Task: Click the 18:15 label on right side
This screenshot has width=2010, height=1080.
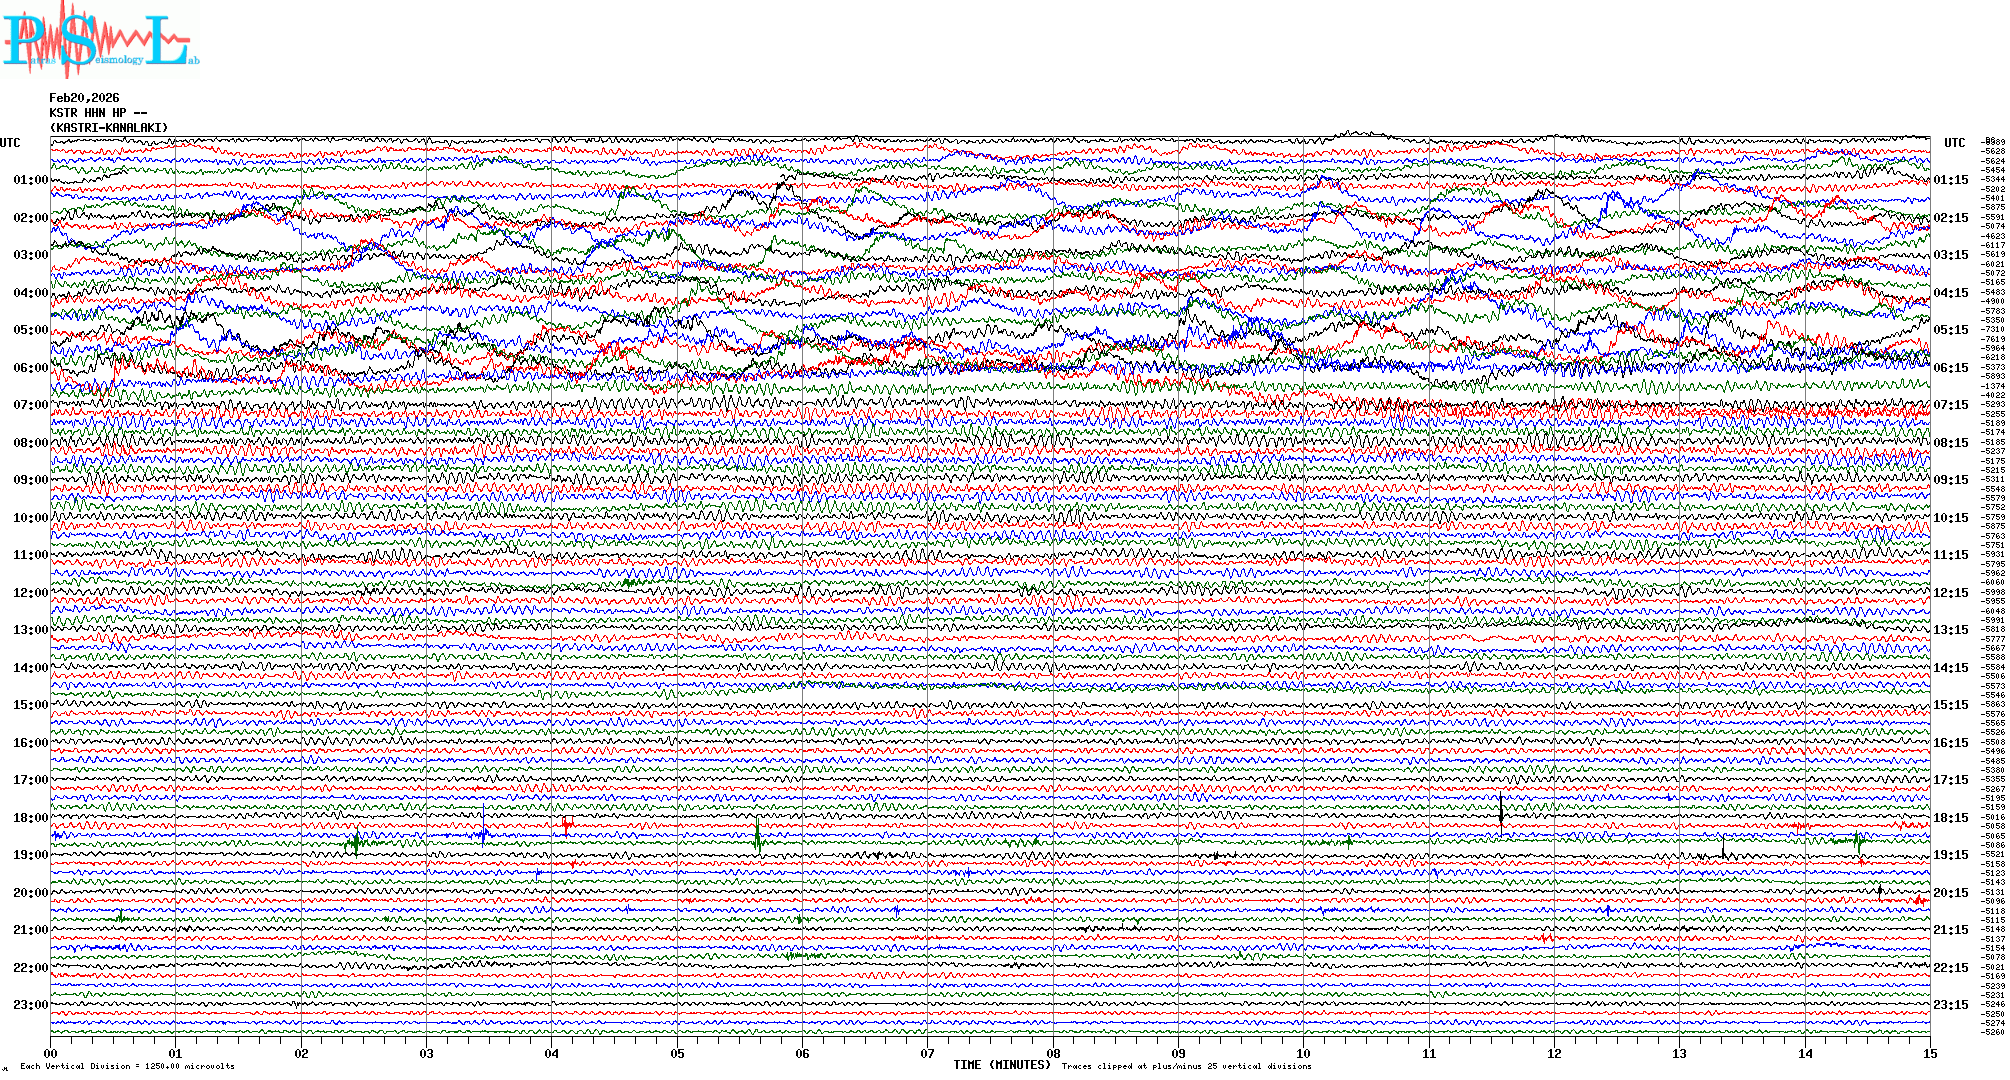Action: pyautogui.click(x=1950, y=818)
